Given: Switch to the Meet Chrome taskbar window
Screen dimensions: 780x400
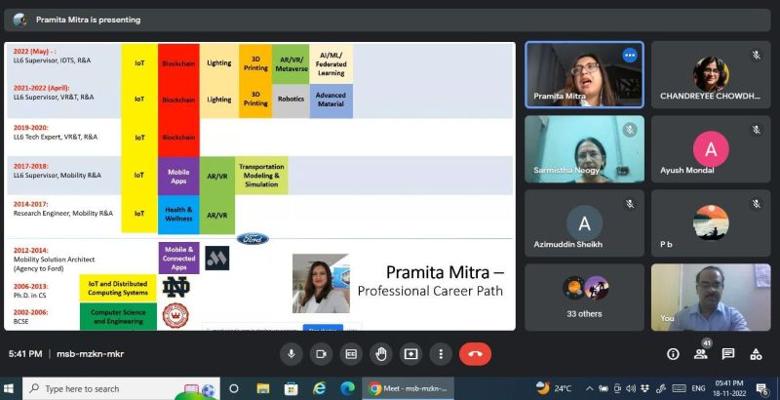Looking at the screenshot, I should point(410,388).
